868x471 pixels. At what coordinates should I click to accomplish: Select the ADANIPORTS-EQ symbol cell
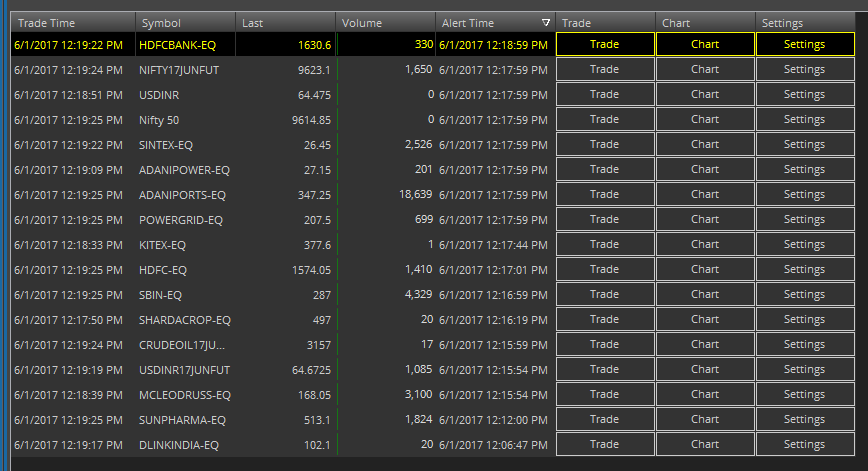[x=185, y=195]
